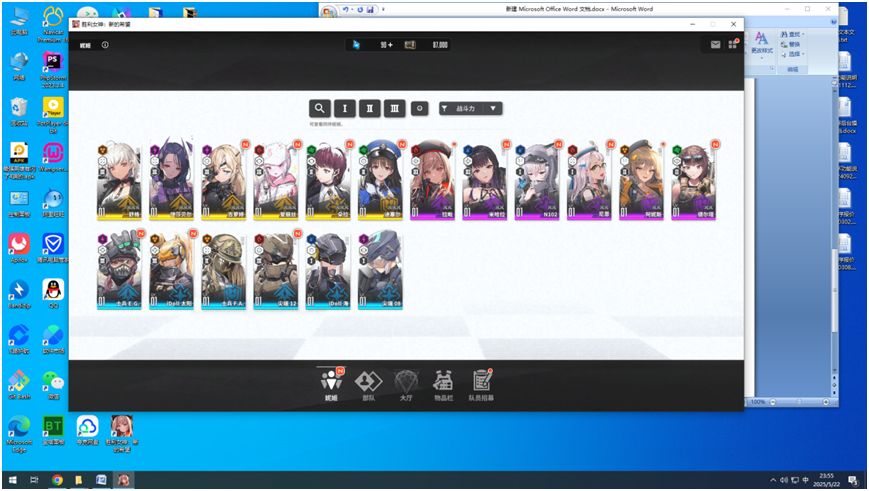Open the Windows Start button

[12, 480]
